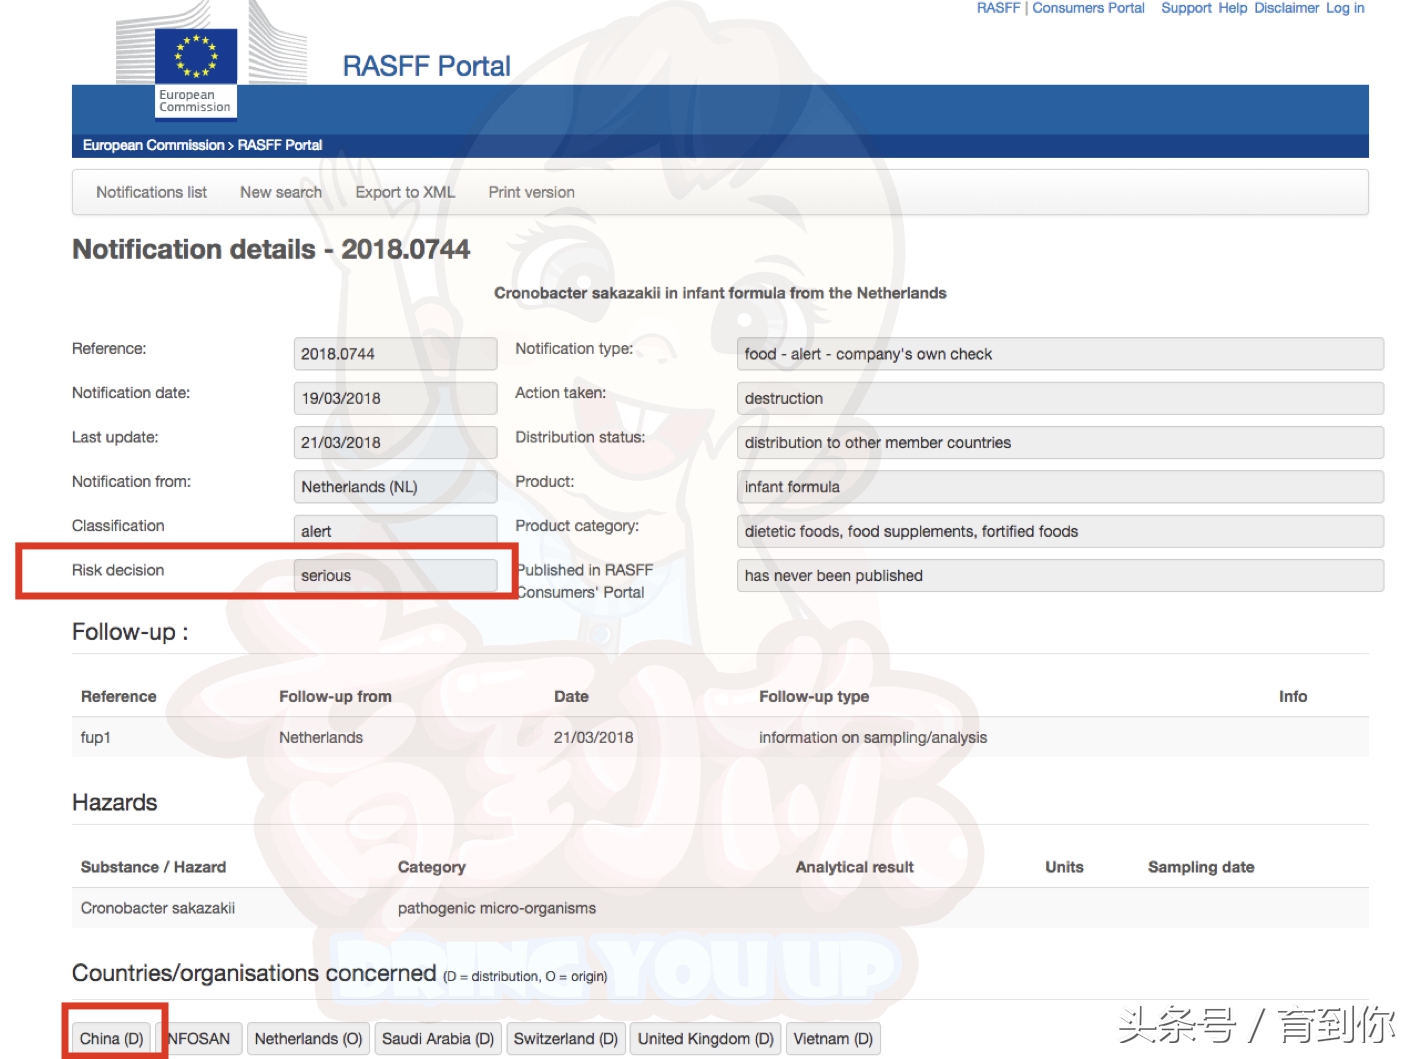Click the Substance / Hazard column header
This screenshot has width=1420, height=1059.
coord(153,867)
